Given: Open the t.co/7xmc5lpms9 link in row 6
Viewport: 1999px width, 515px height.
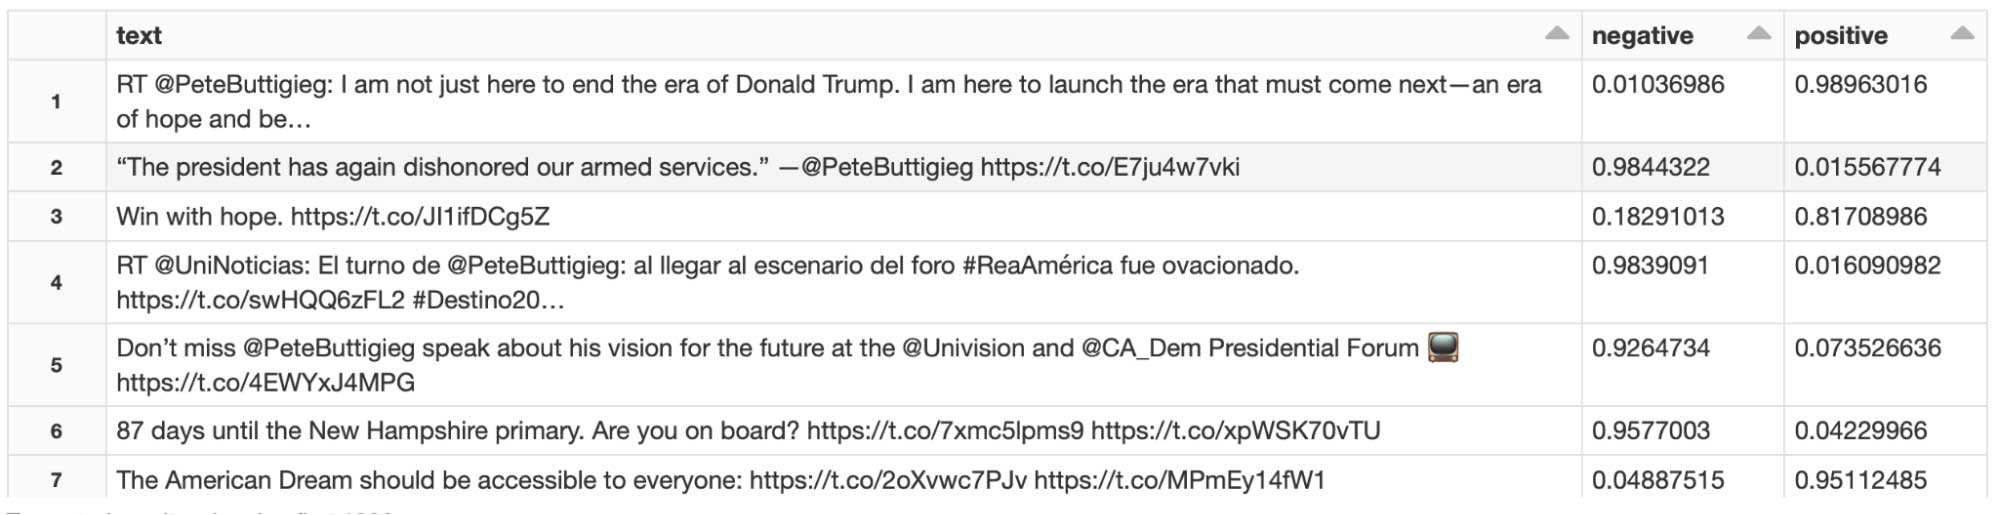Looking at the screenshot, I should [x=944, y=431].
